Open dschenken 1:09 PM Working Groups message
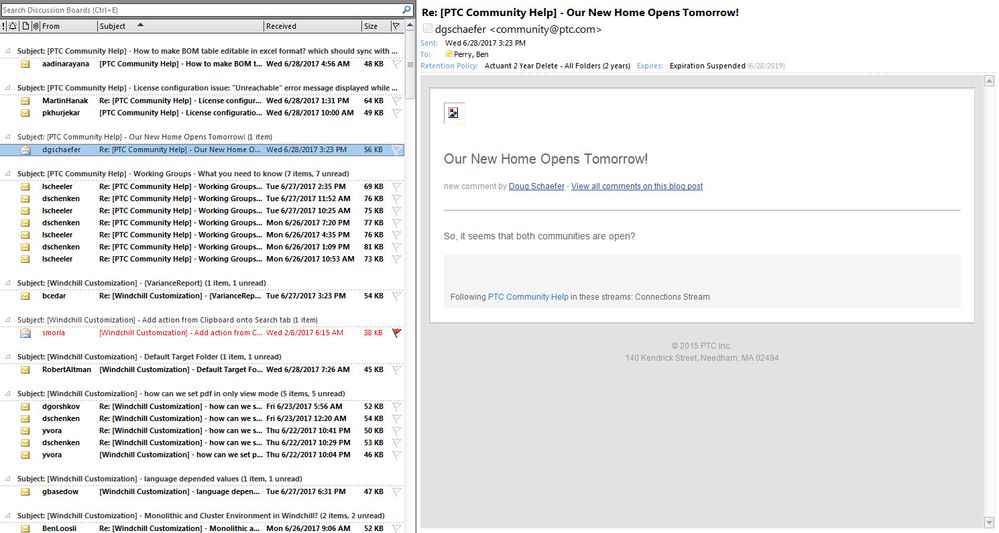The height and width of the screenshot is (533, 999). click(202, 247)
